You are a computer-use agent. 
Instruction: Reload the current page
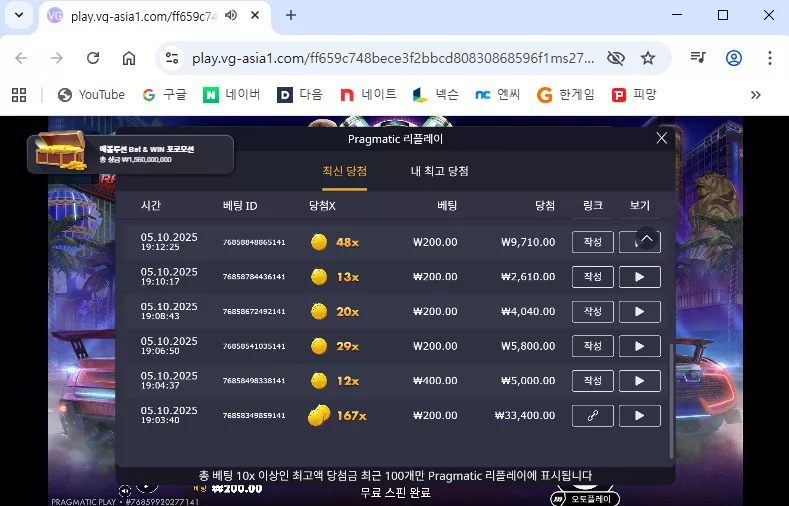point(93,58)
